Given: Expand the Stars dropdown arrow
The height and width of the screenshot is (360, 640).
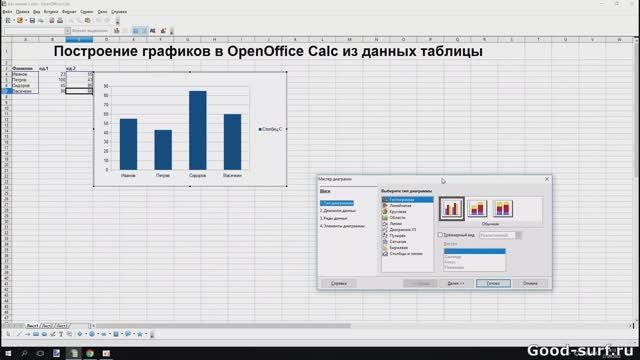Looking at the screenshot, I should (x=146, y=334).
